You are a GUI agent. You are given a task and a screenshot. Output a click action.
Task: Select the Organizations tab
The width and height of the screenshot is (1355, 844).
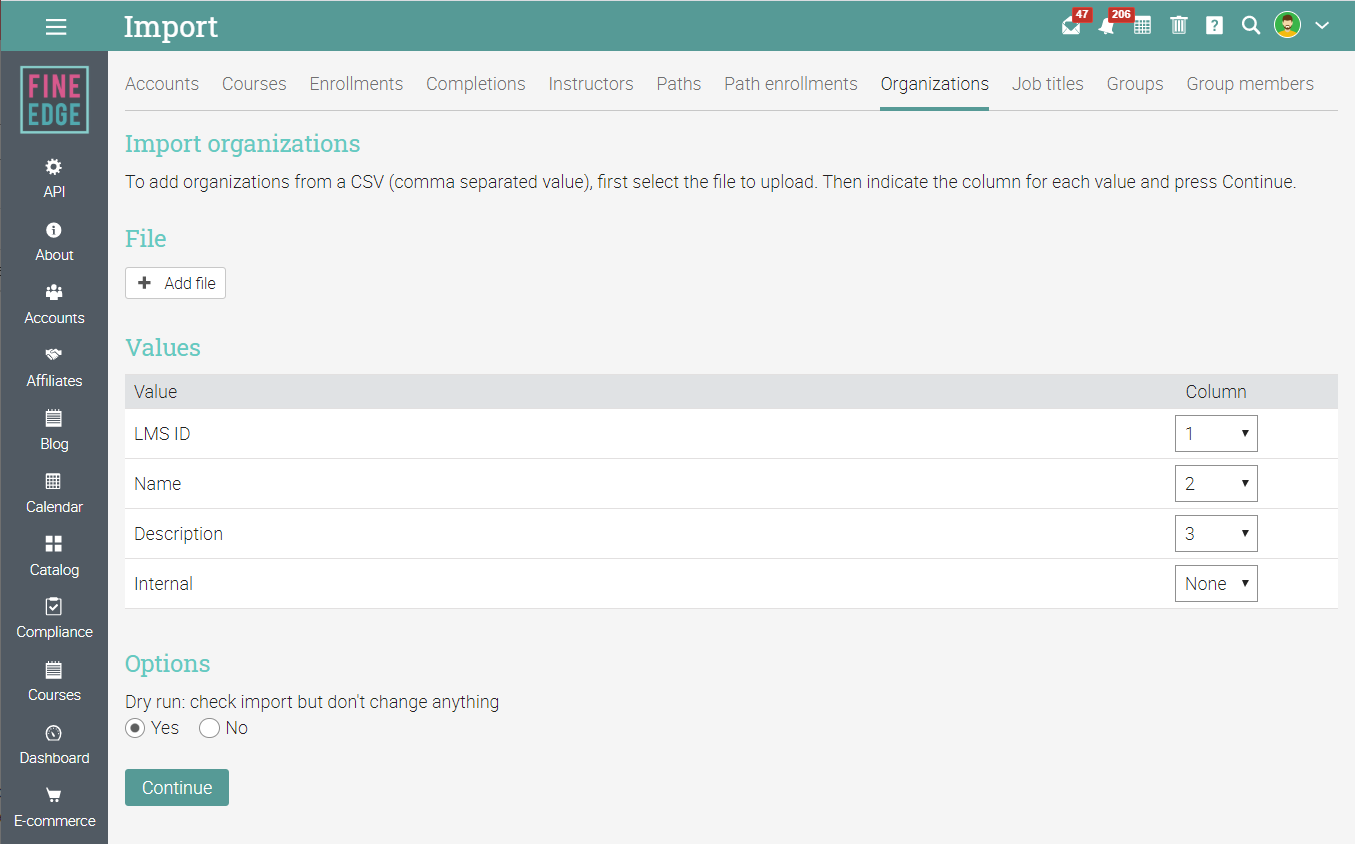(x=935, y=84)
